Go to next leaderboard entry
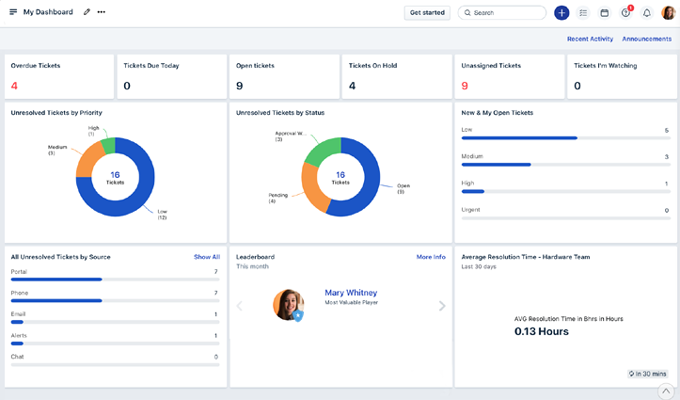This screenshot has width=680, height=400. [x=442, y=306]
